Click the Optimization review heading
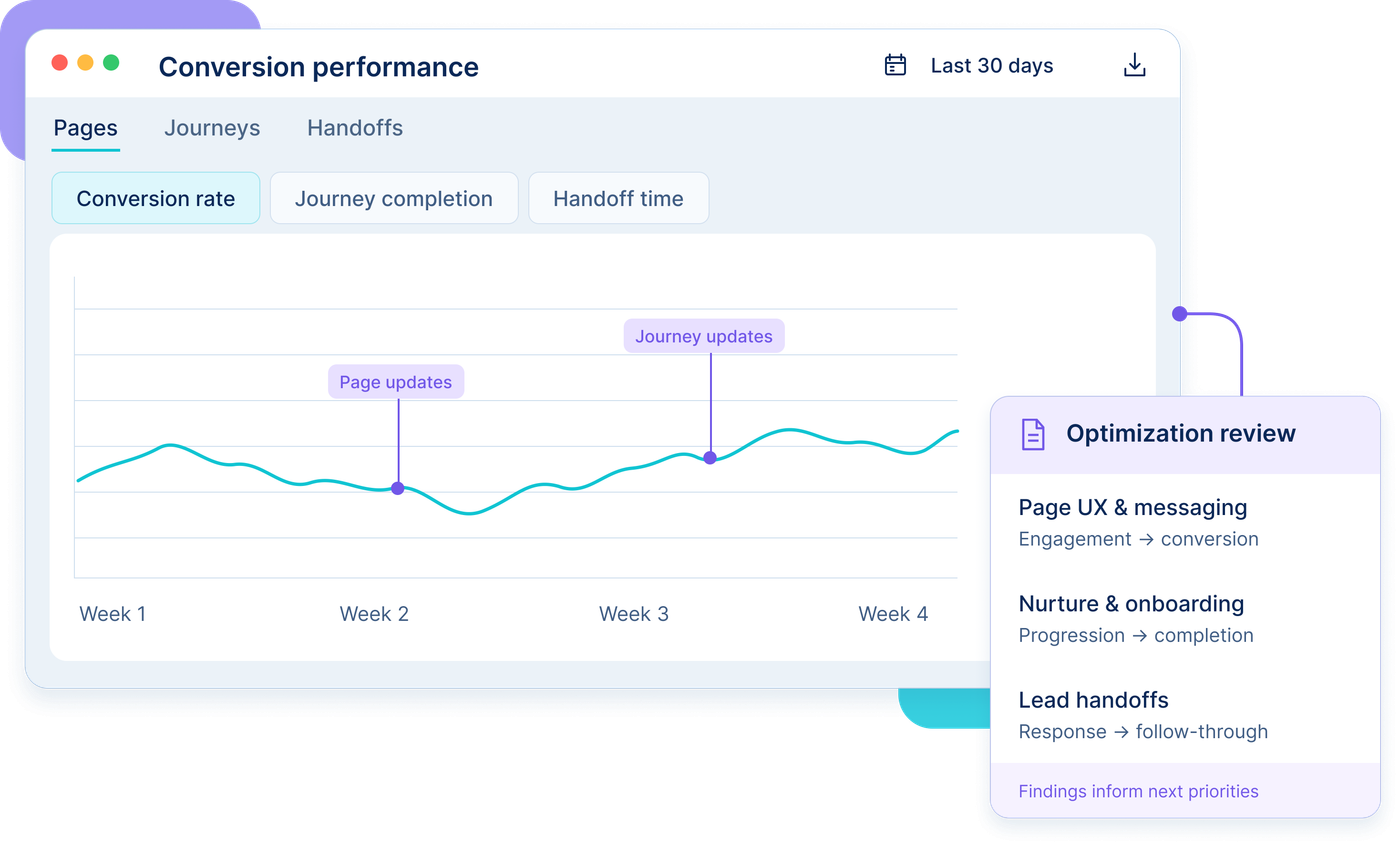Screen dimensions: 1400x846 point(1181,434)
